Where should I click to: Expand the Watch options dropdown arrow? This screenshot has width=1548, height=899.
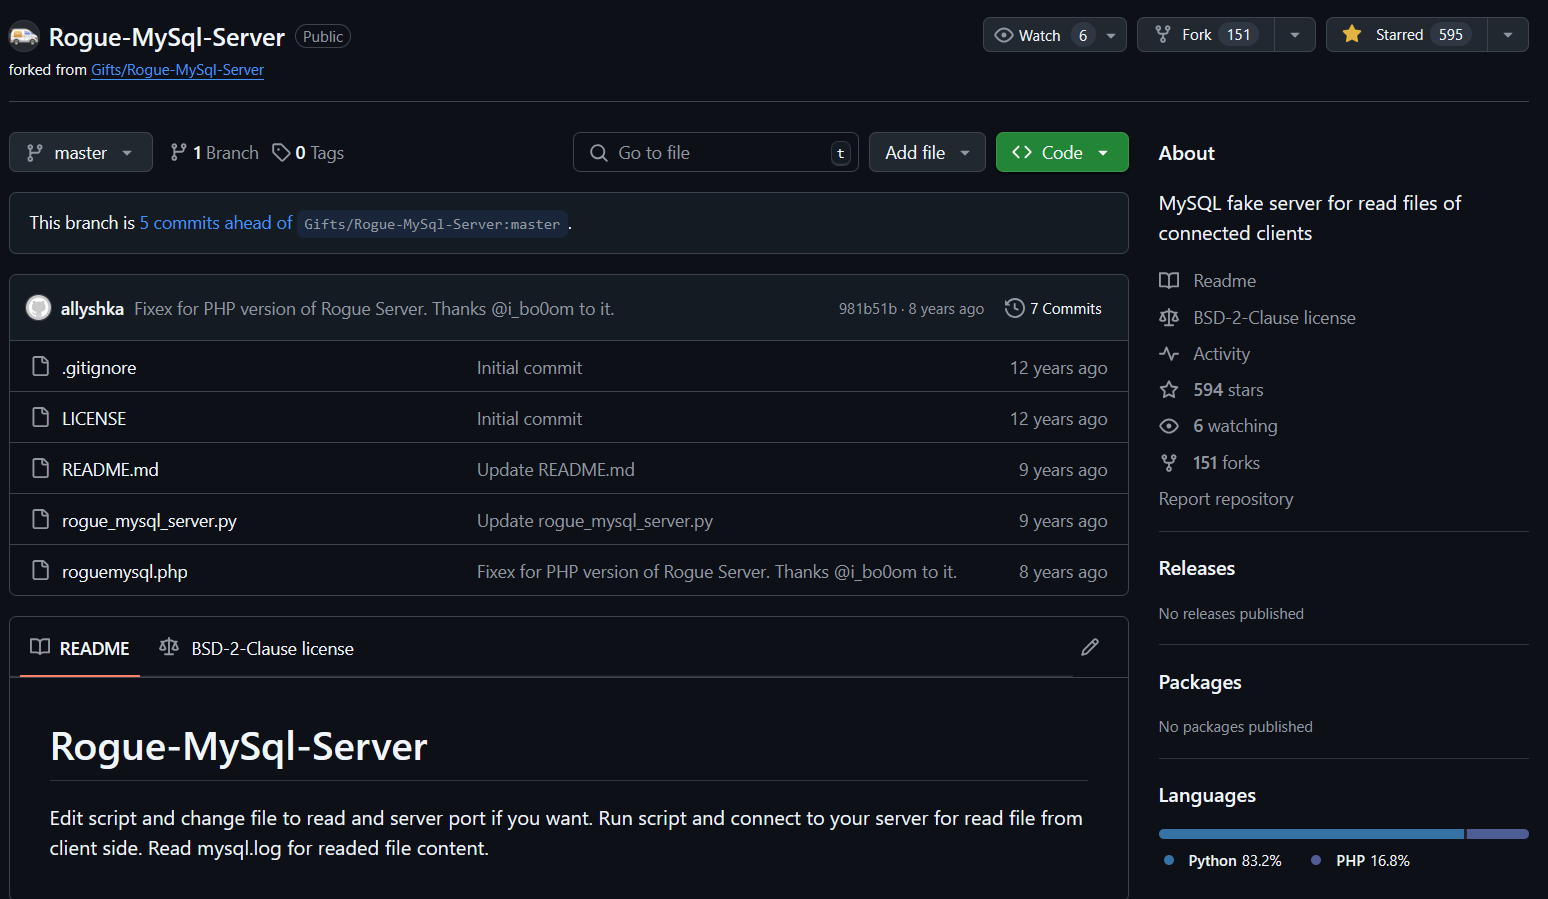pyautogui.click(x=1111, y=35)
